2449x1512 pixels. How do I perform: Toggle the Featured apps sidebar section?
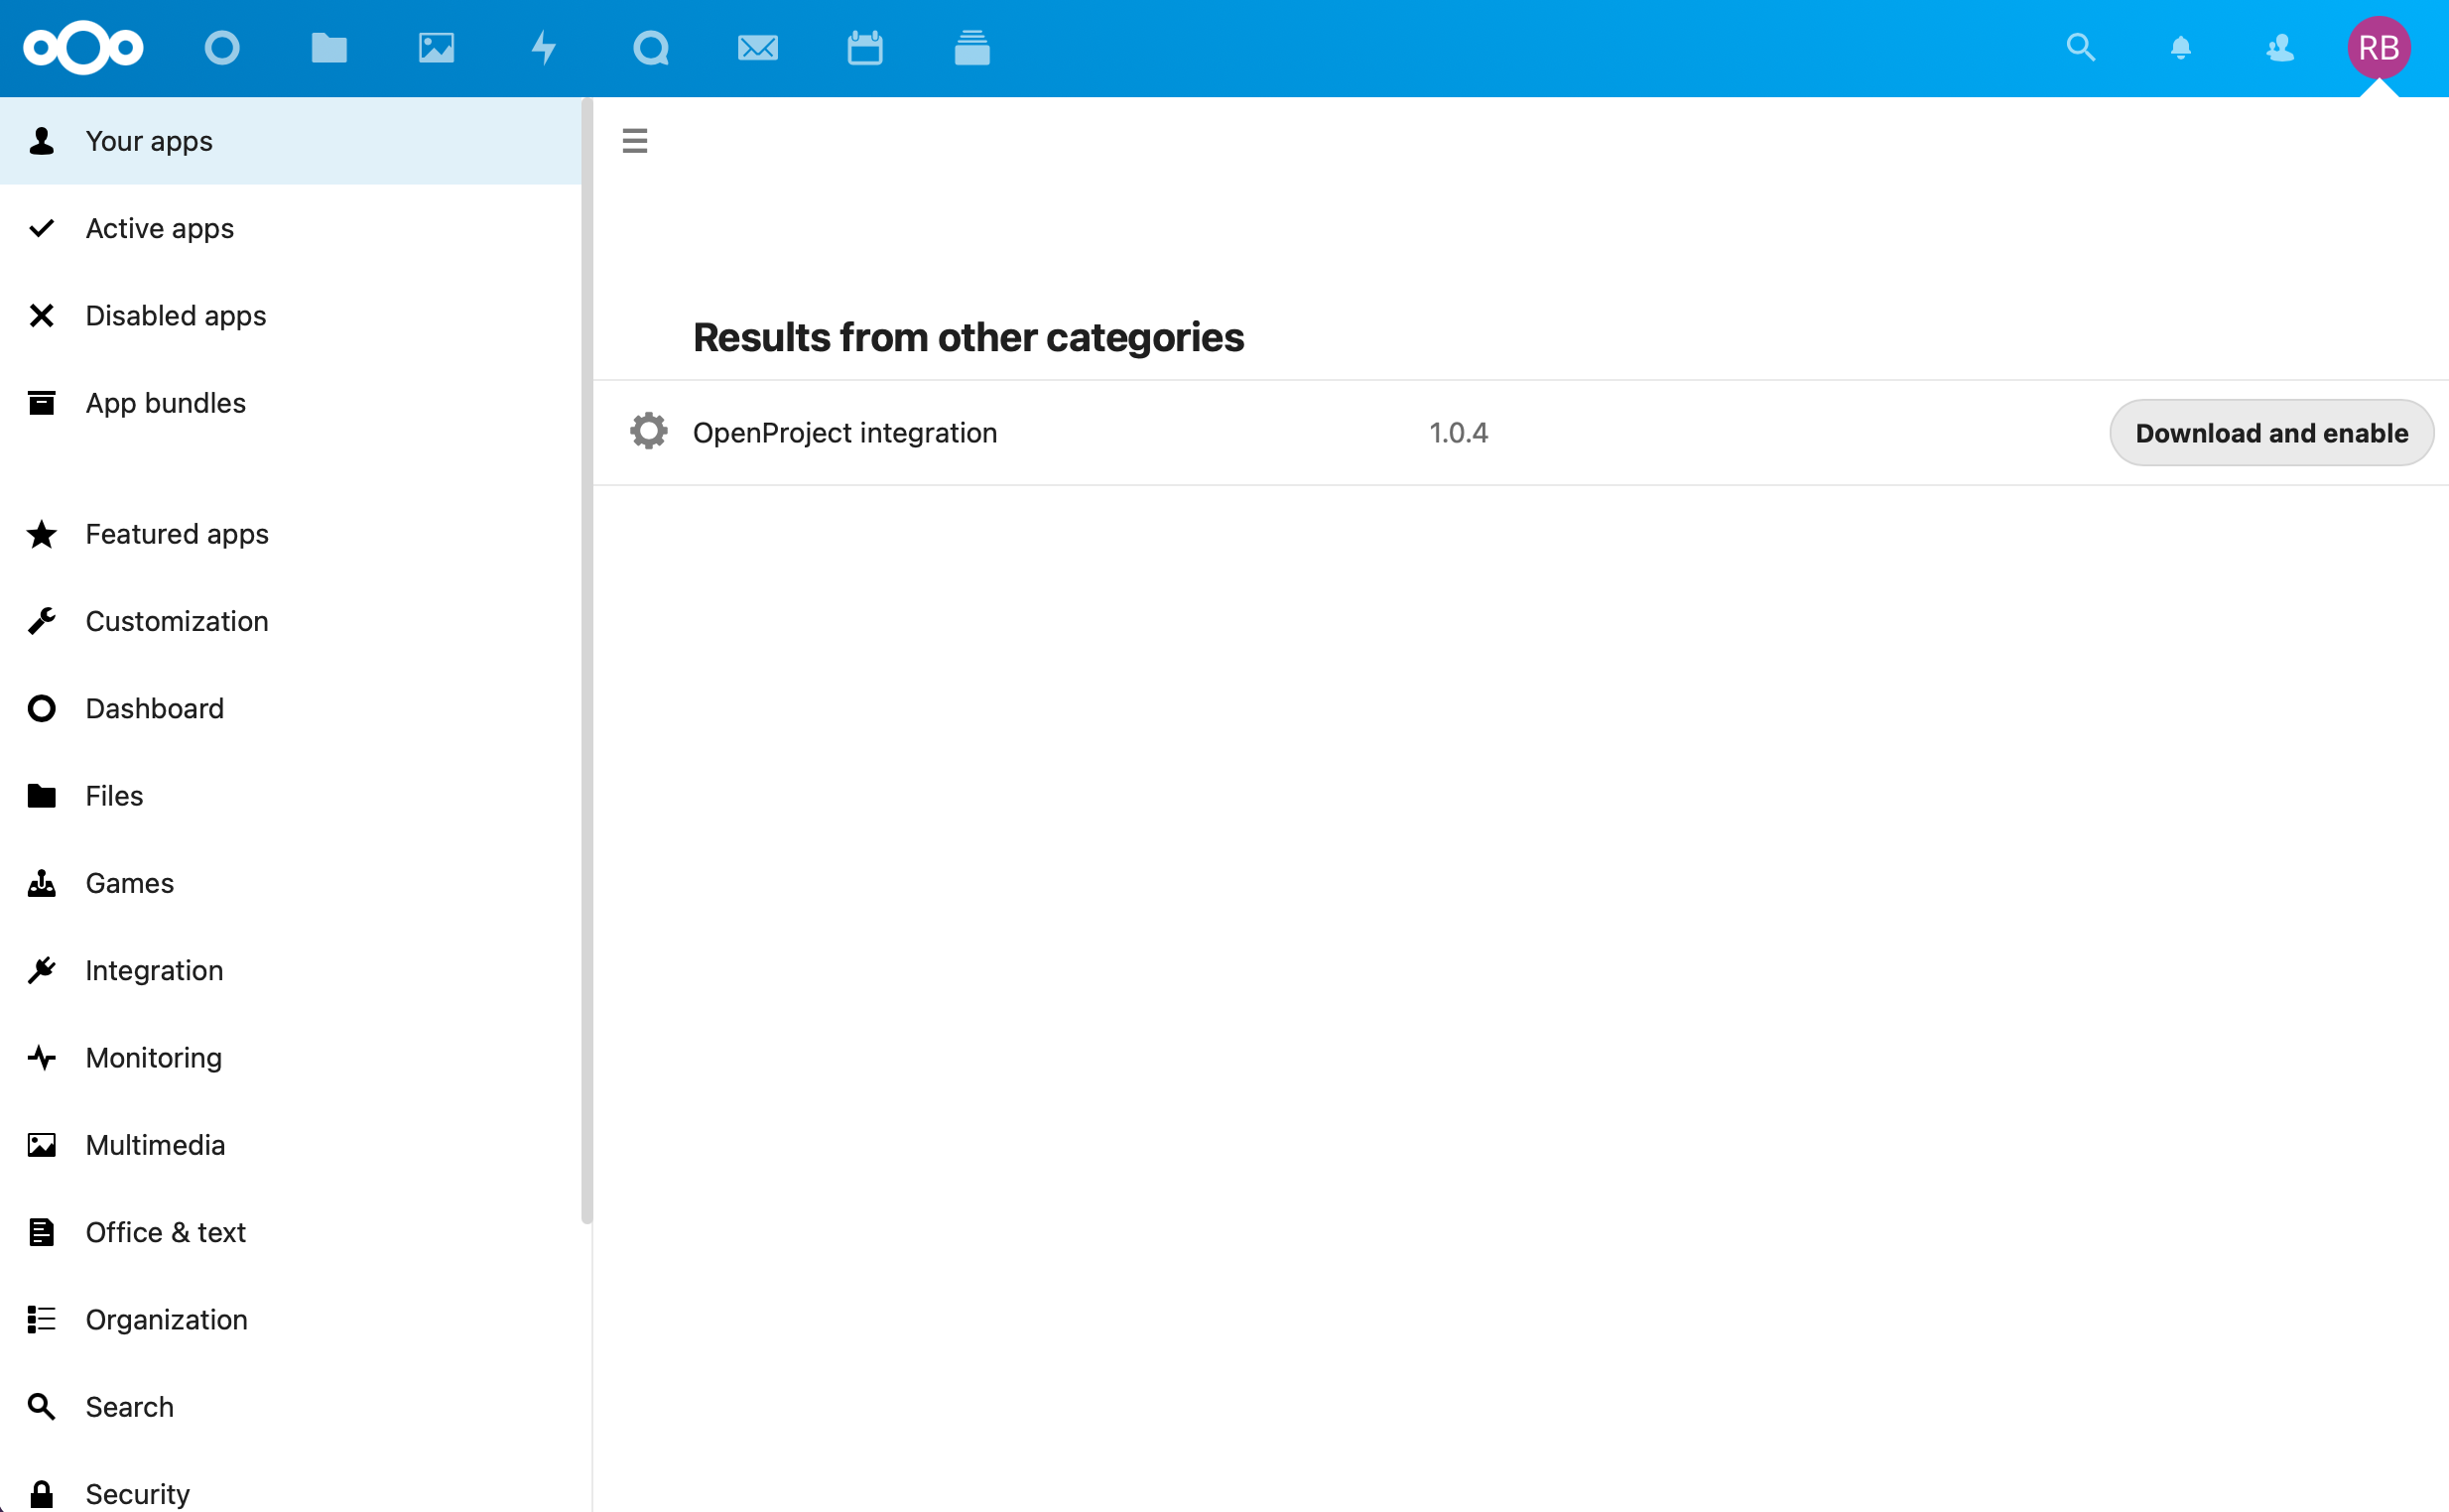pos(177,533)
